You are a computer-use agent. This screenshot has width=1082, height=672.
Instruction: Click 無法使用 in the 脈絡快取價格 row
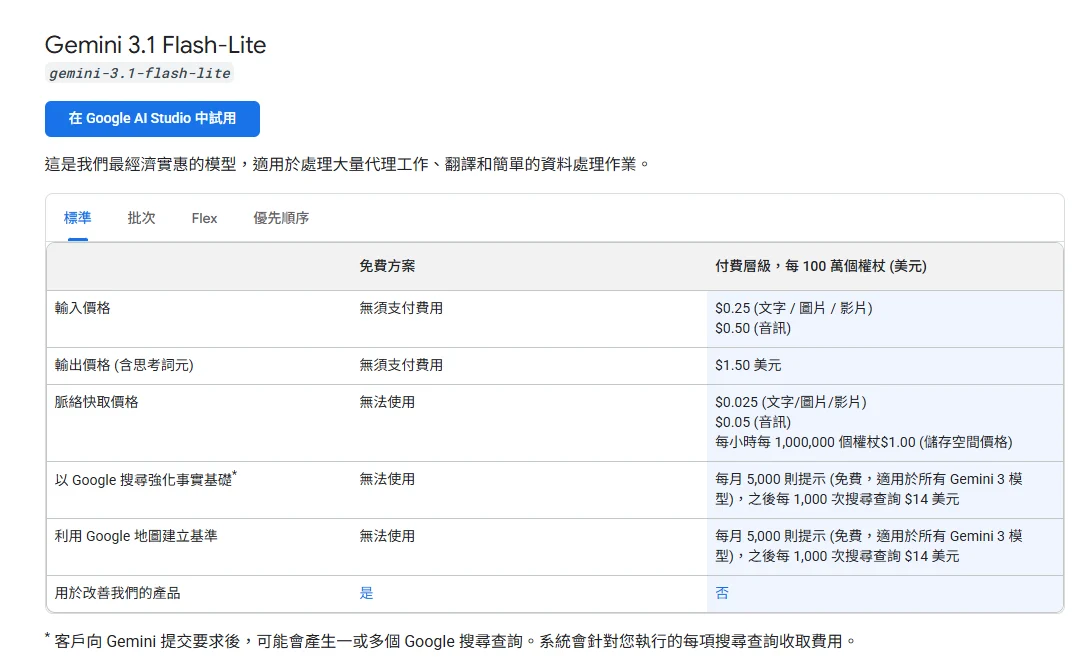tap(387, 402)
